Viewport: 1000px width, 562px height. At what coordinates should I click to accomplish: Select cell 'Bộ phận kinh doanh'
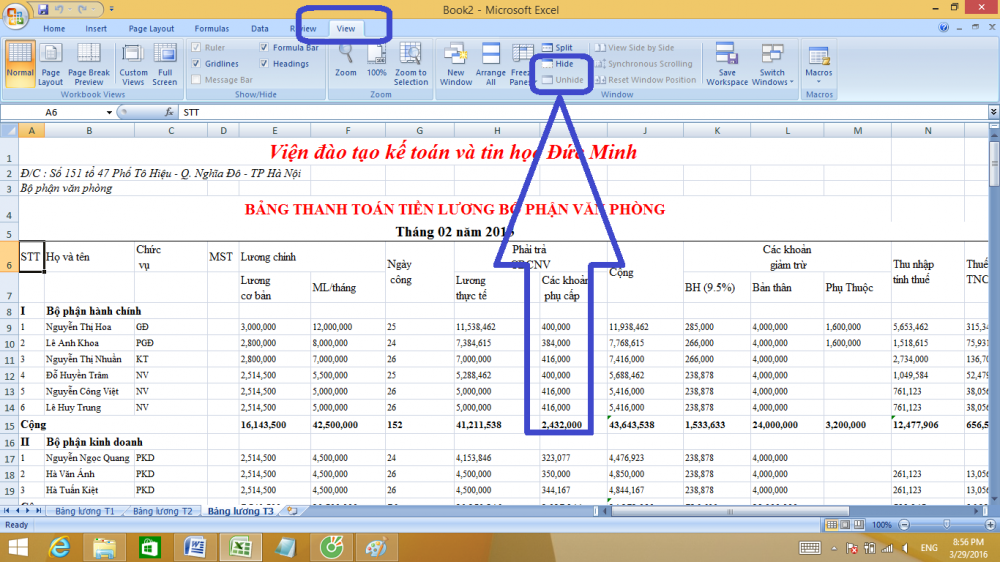[x=94, y=441]
